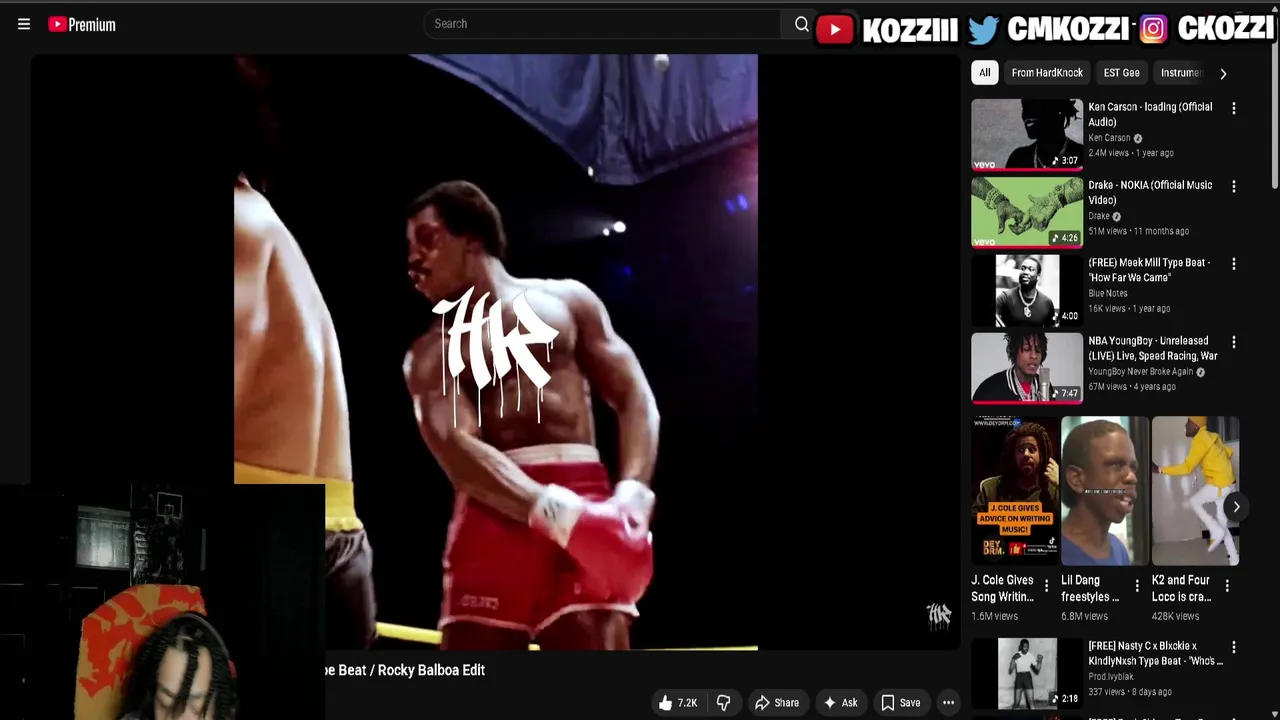This screenshot has width=1280, height=720.
Task: Click inside the Search text field
Action: coord(604,24)
